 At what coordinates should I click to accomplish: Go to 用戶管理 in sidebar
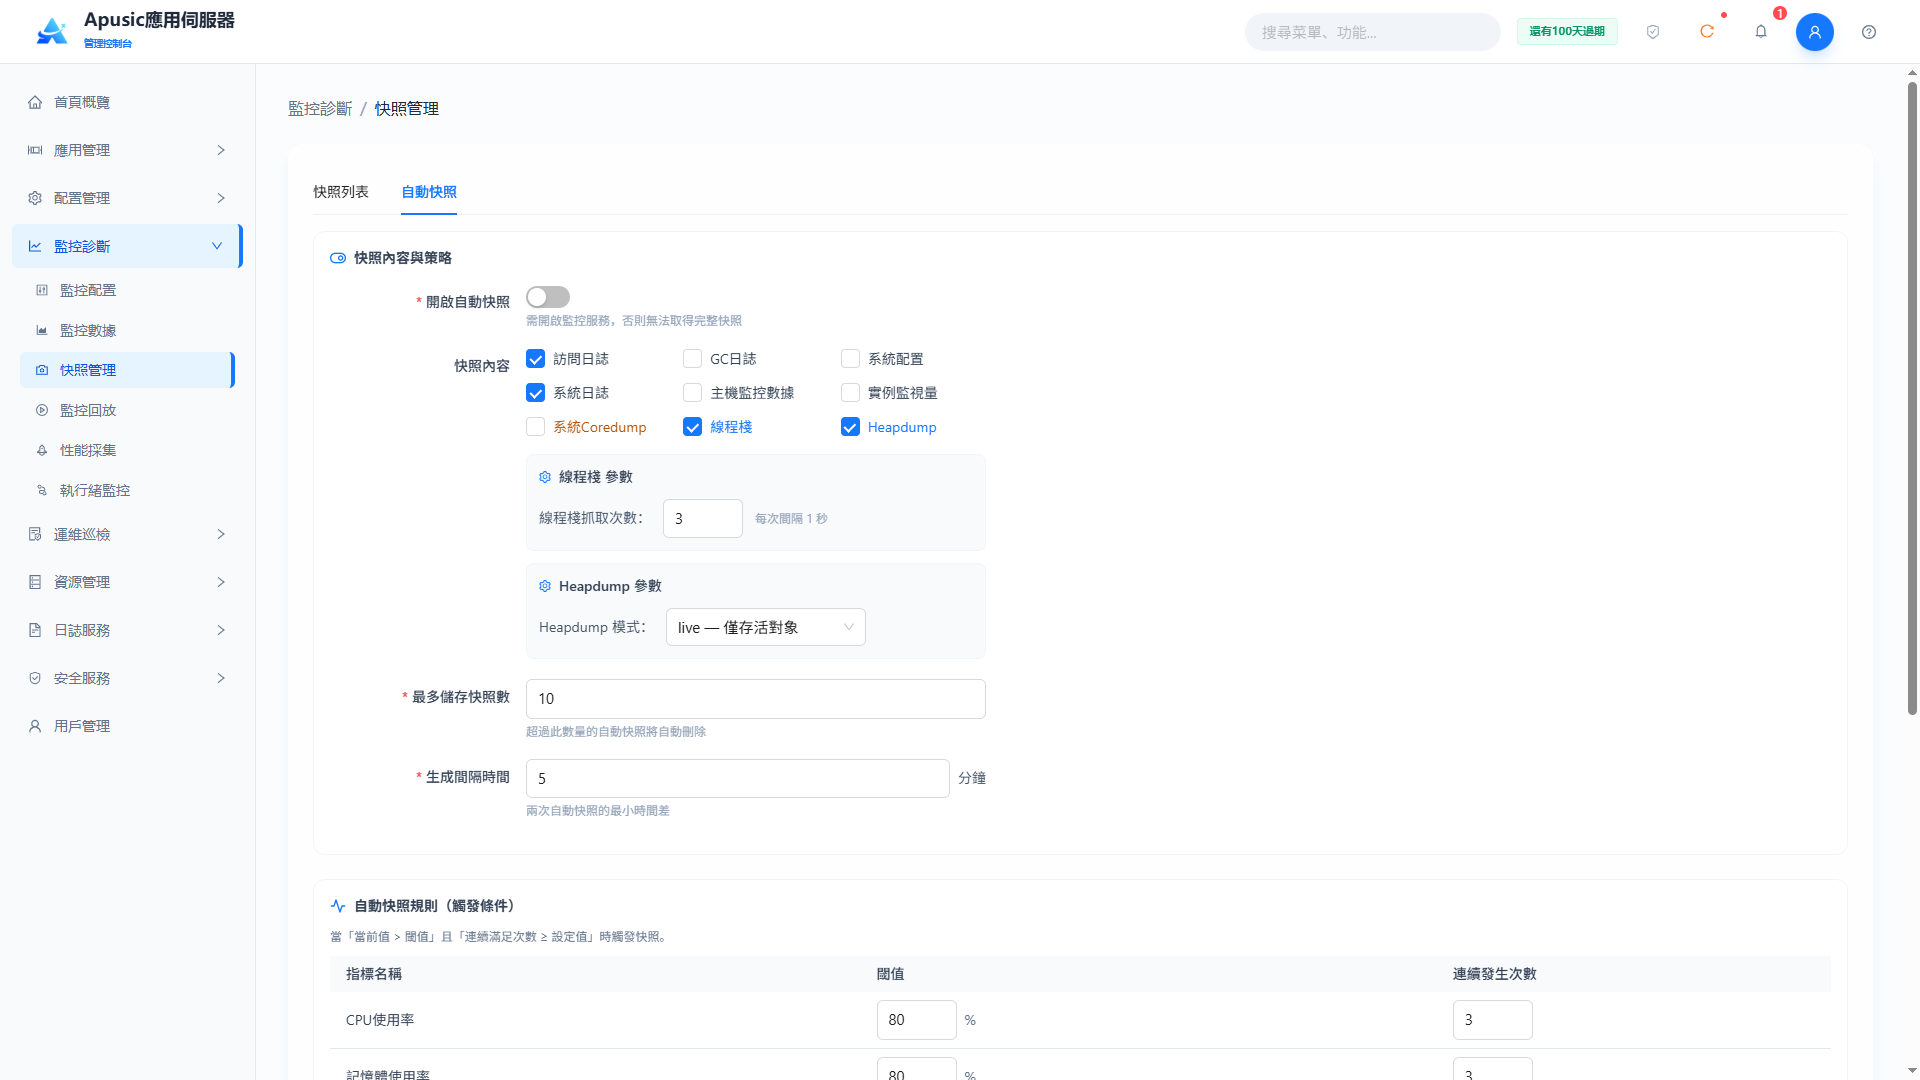click(x=128, y=726)
